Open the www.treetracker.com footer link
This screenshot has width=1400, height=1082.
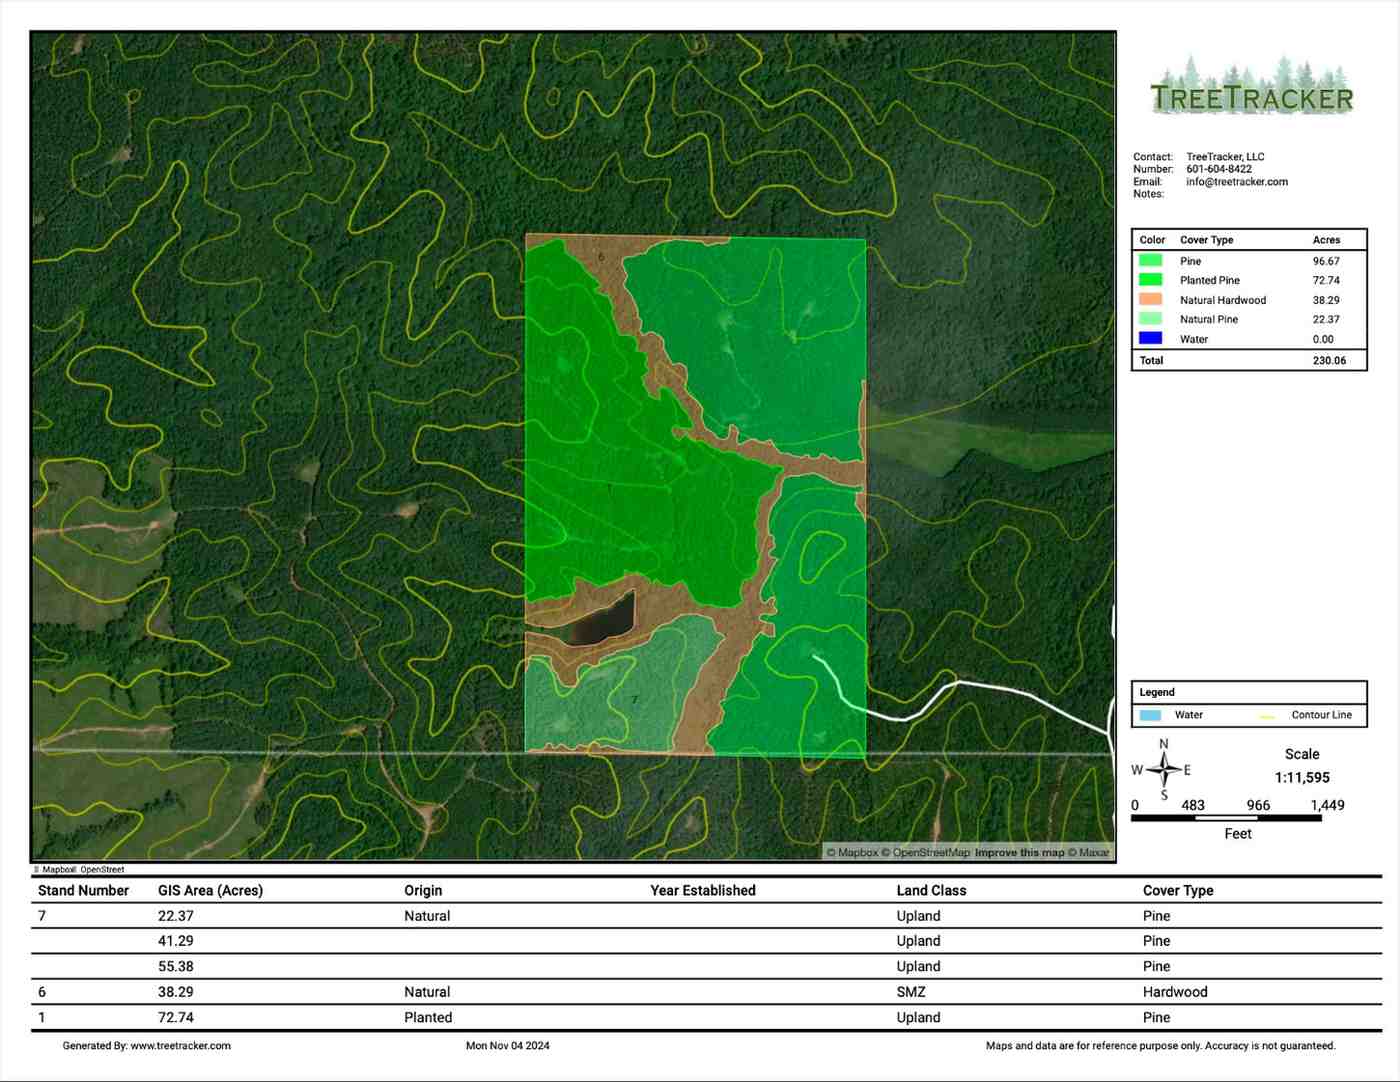click(180, 1046)
